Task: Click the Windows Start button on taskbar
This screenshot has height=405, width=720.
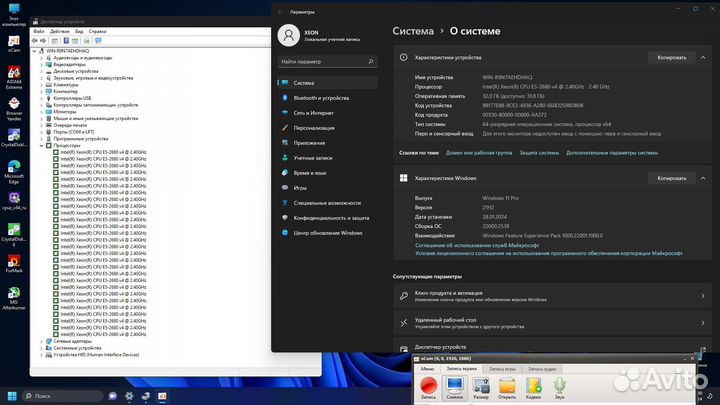Action: coord(12,396)
